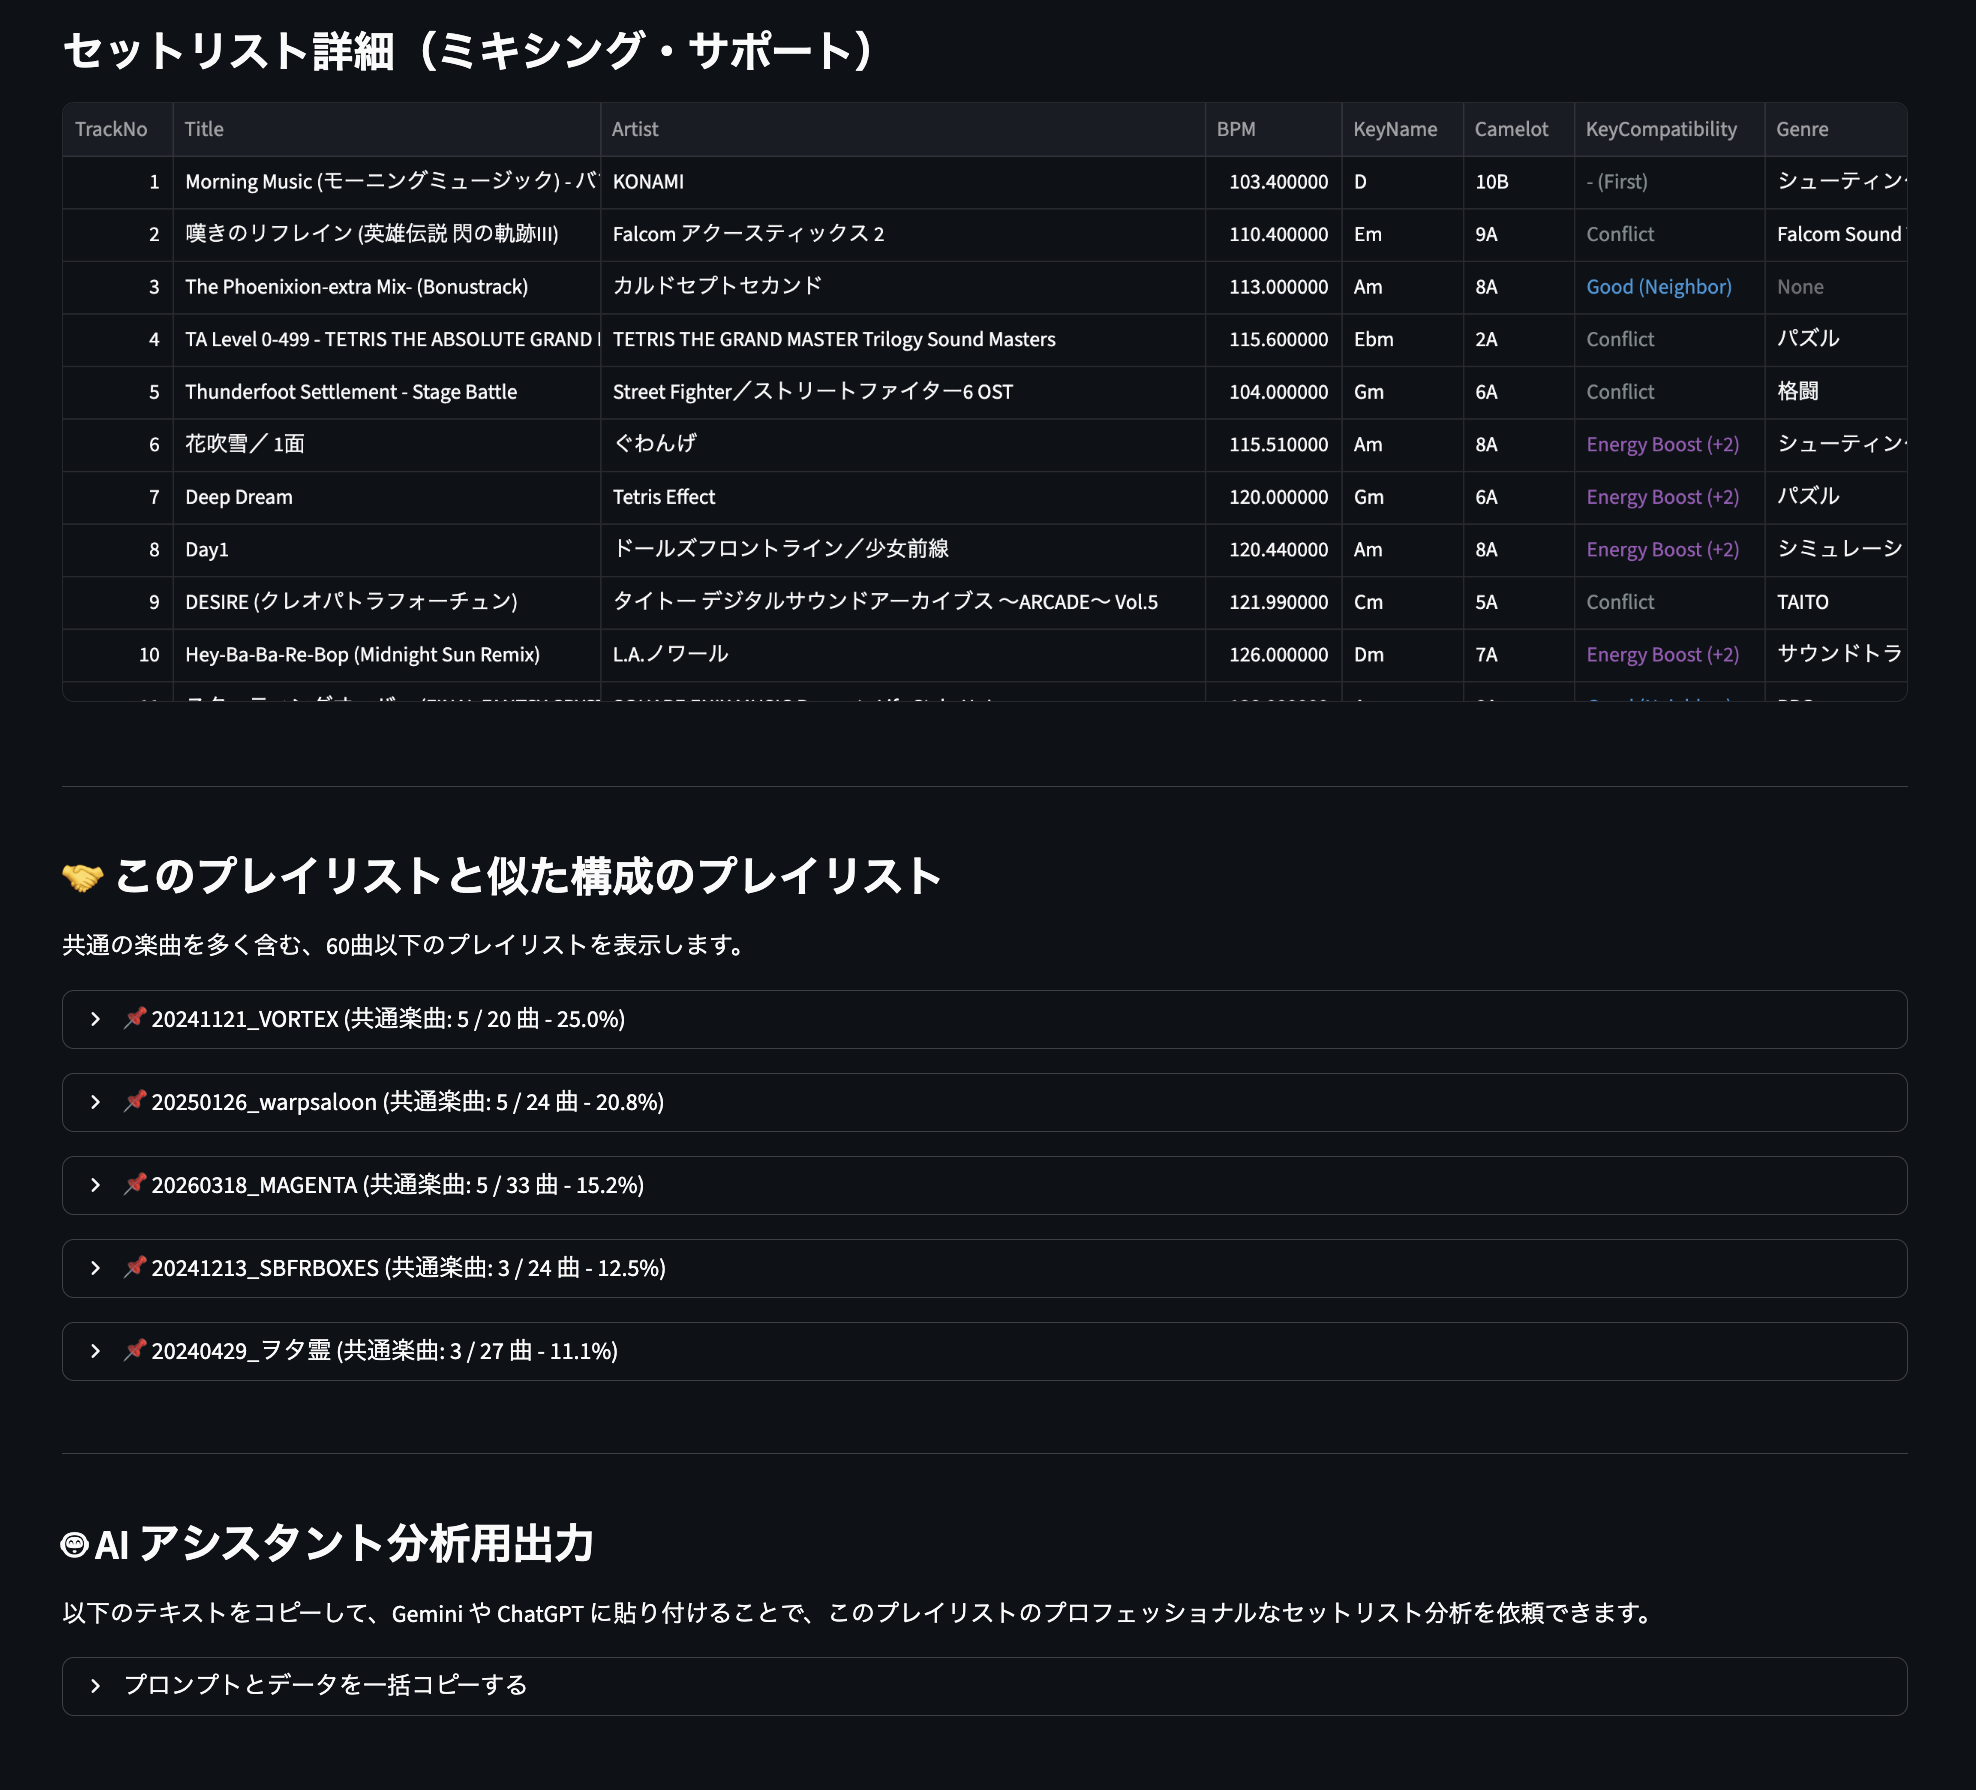
Task: Click pushpin icon beside 20240429_ヲタ霊
Action: coord(135,1350)
